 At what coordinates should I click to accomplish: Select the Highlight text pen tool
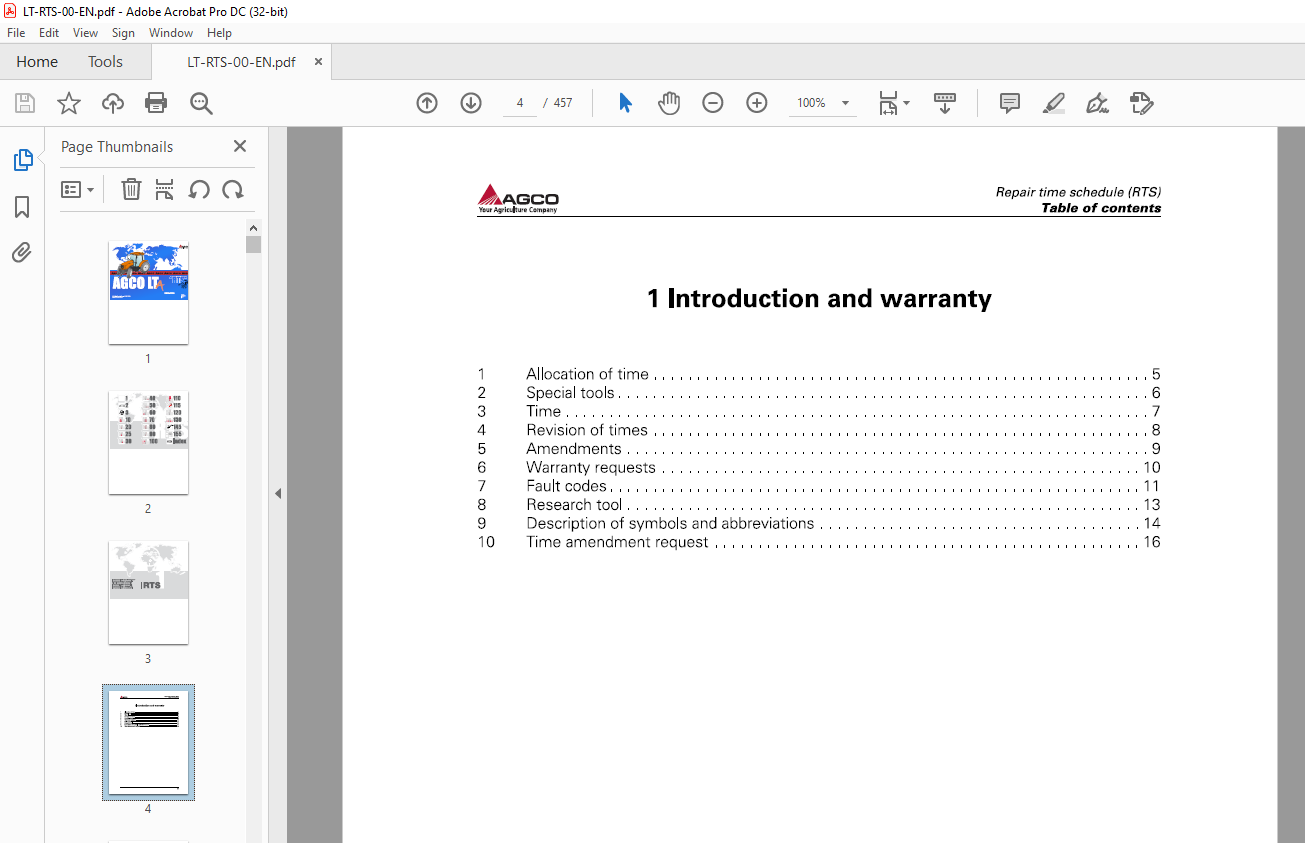(x=1053, y=103)
